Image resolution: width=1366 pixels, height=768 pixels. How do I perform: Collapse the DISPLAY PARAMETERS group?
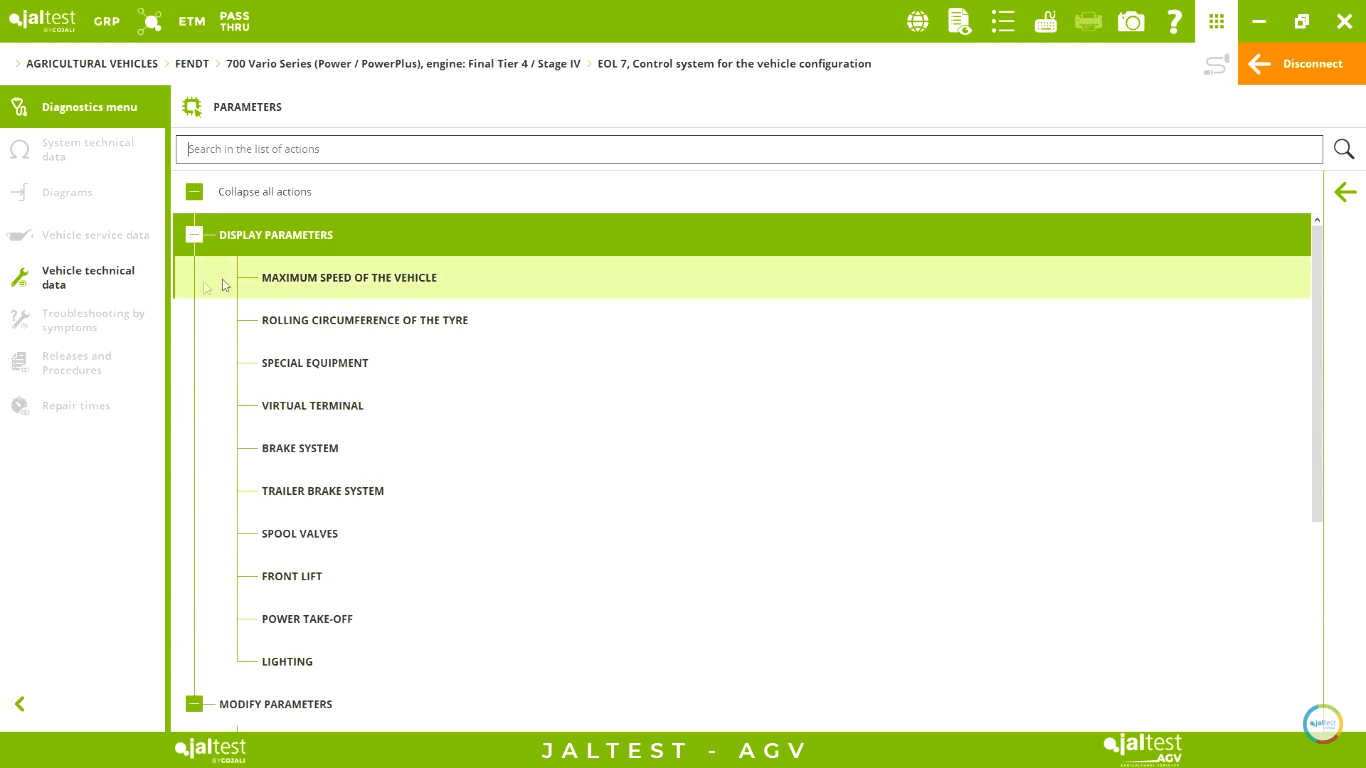pyautogui.click(x=194, y=235)
